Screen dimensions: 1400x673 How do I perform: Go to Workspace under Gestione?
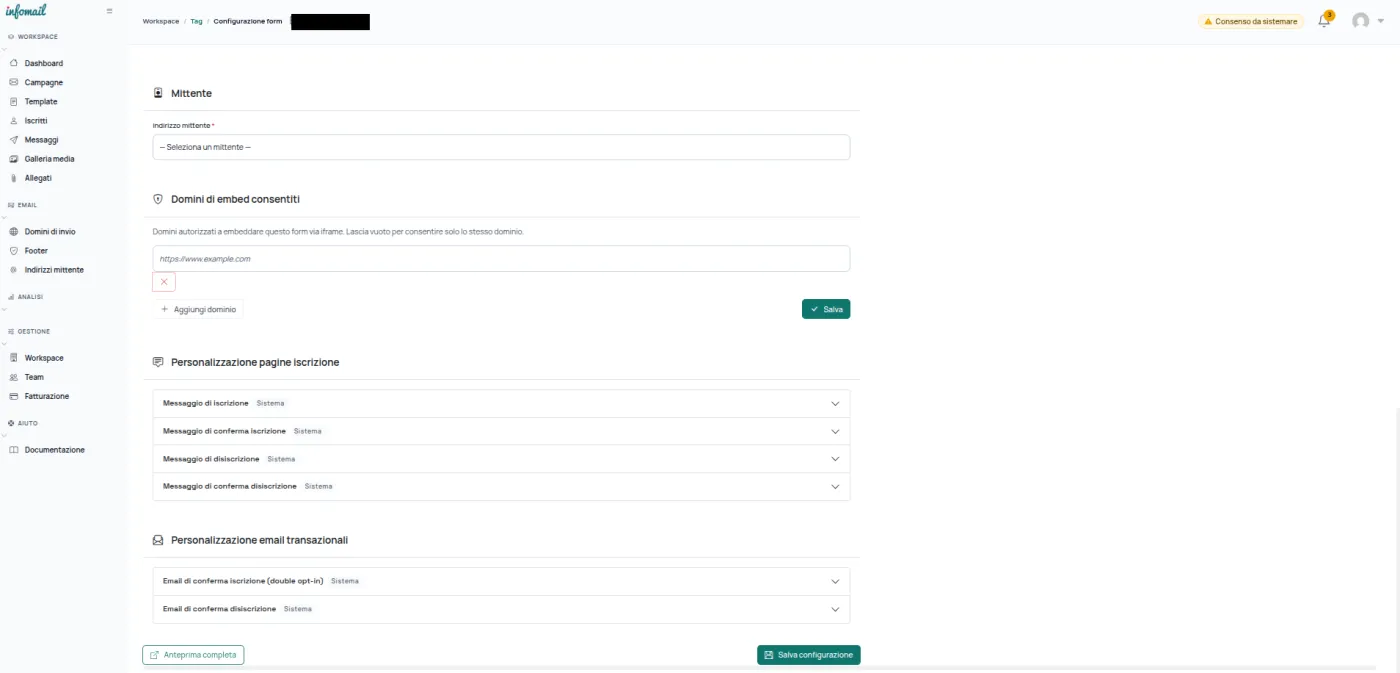(44, 358)
